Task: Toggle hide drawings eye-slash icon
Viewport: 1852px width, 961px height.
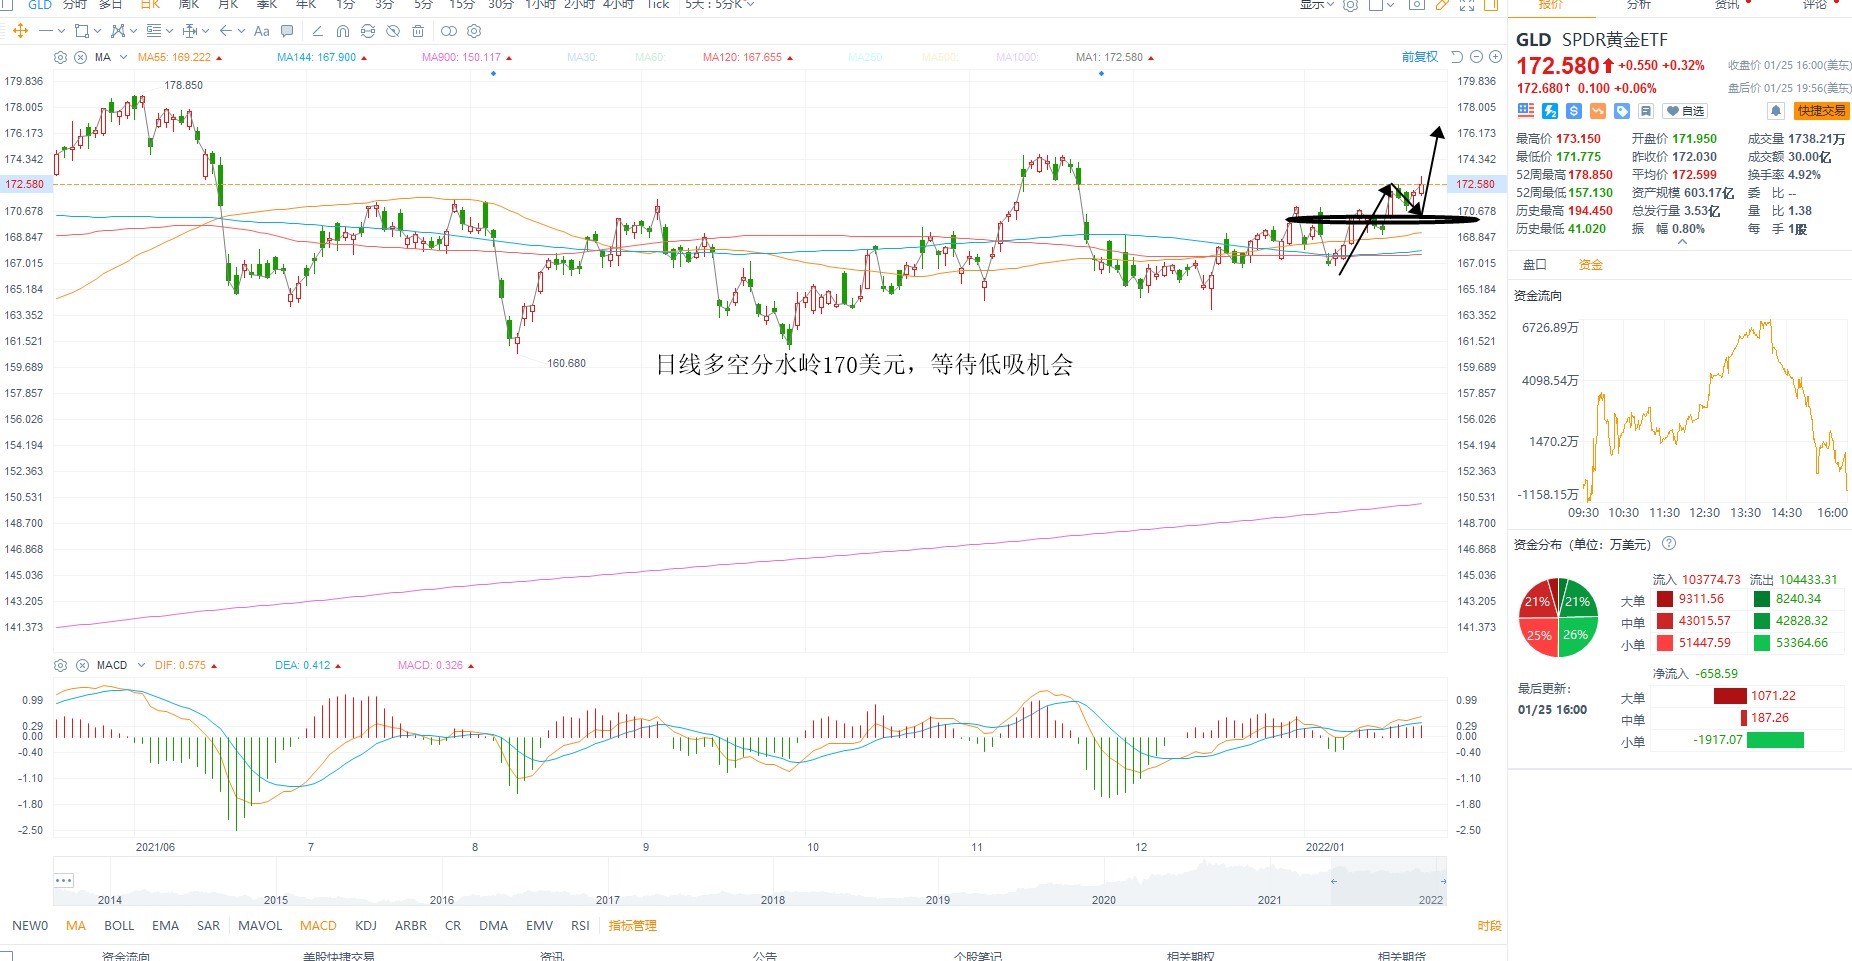Action: click(393, 31)
